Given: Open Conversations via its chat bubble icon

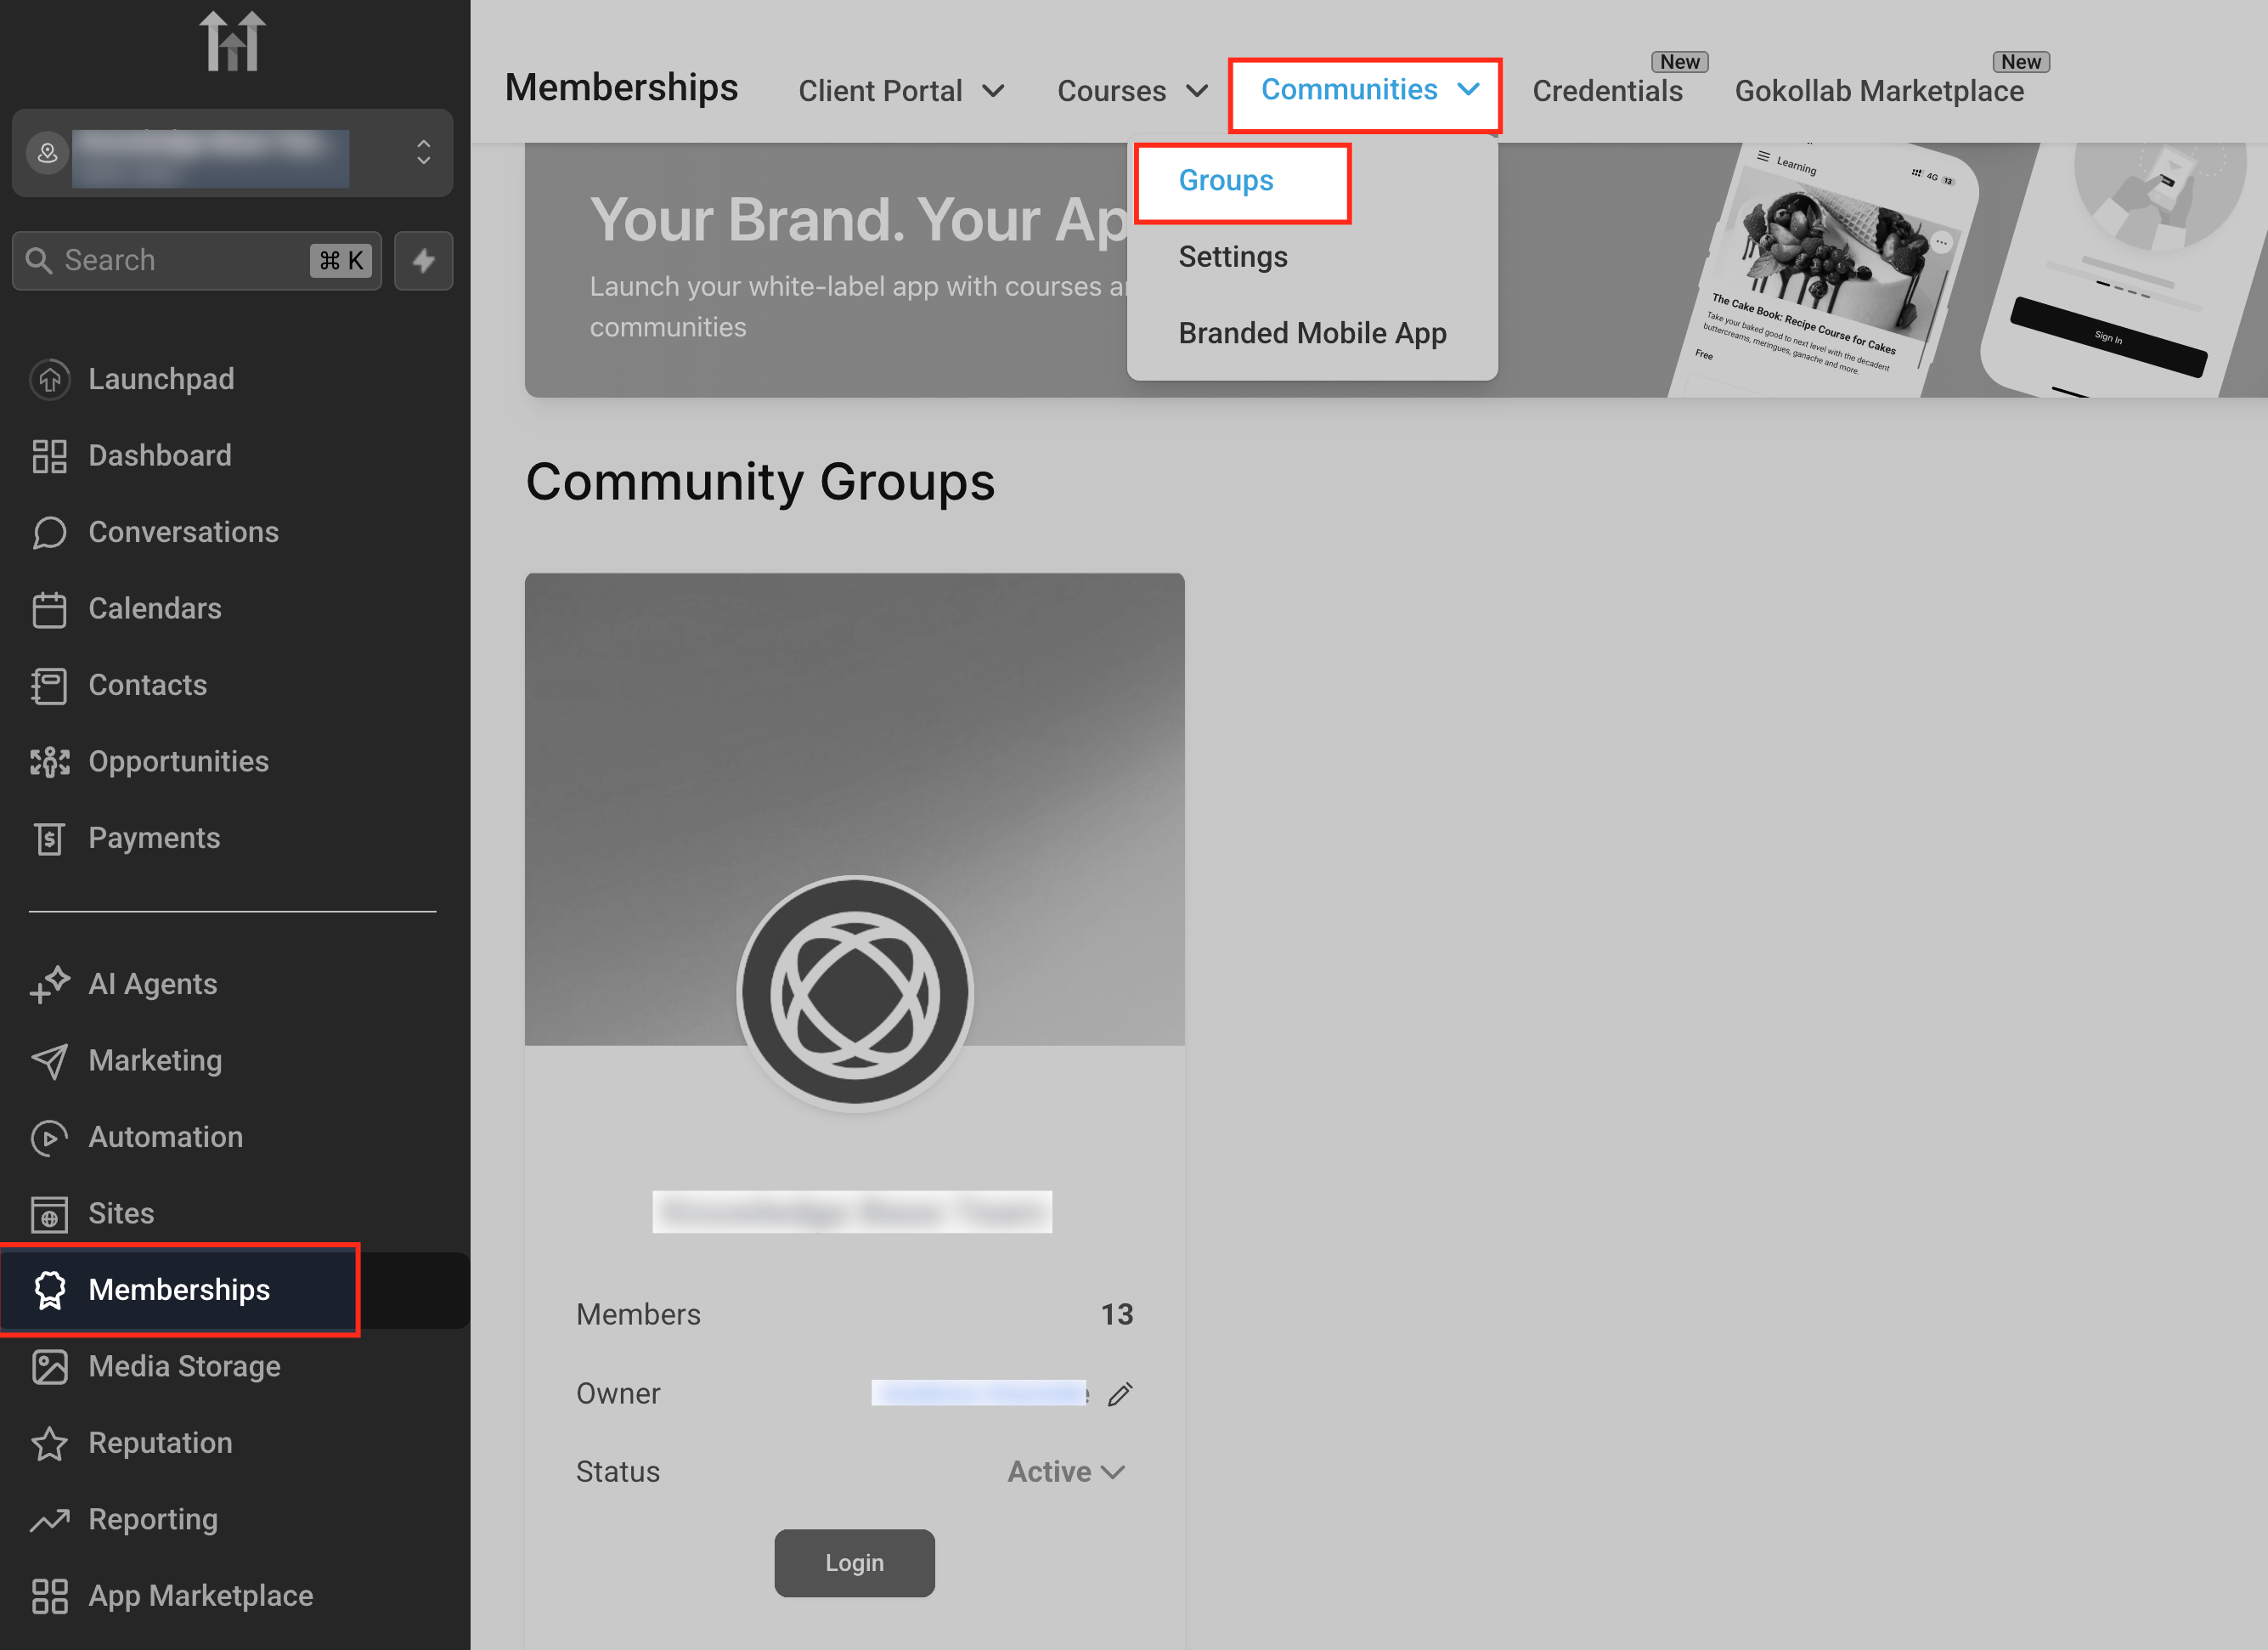Looking at the screenshot, I should click(x=49, y=532).
